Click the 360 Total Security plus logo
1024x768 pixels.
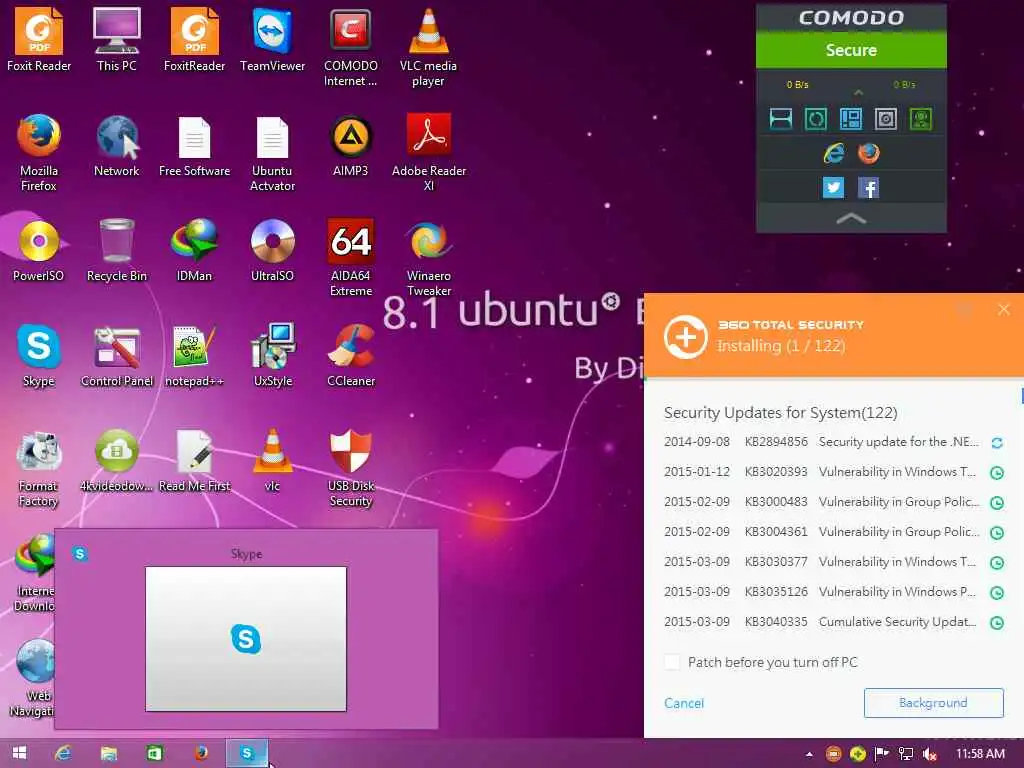coord(685,337)
